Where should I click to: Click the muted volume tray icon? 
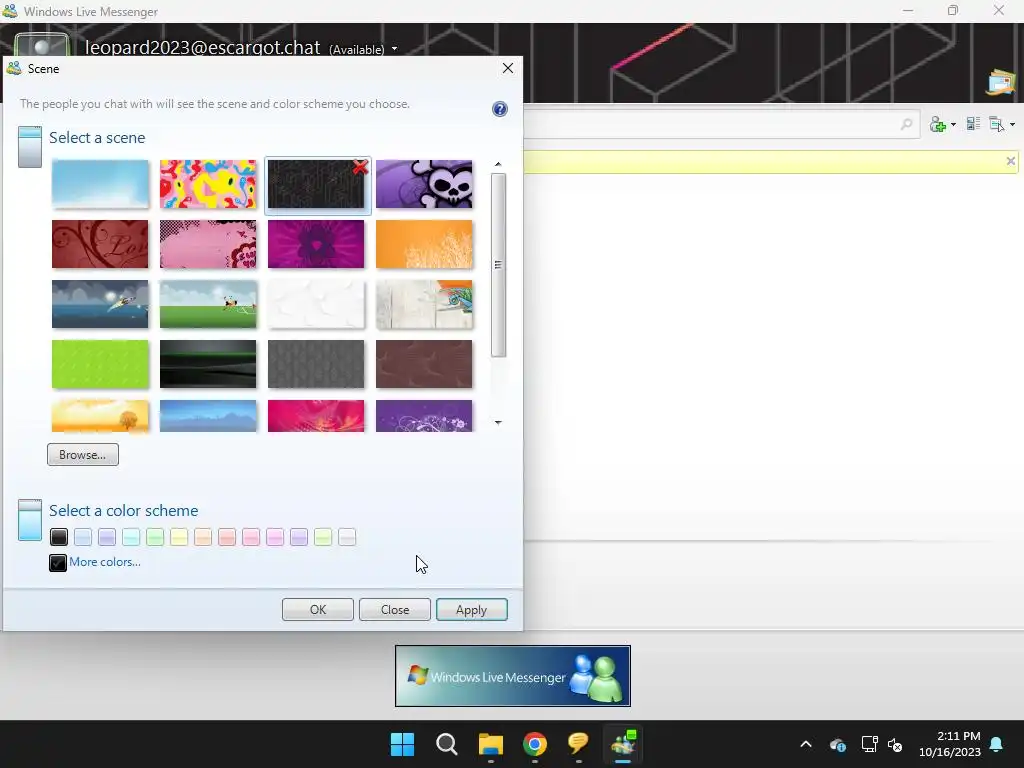click(x=895, y=744)
